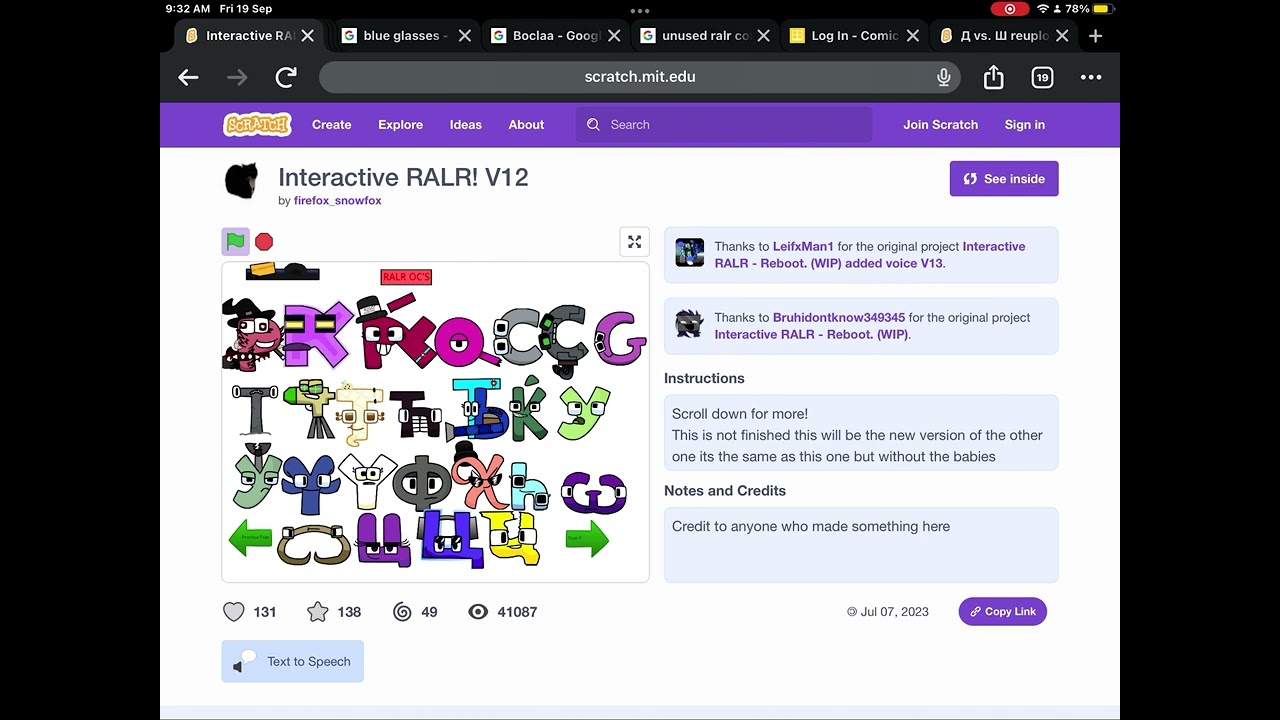
Task: Open Bruhidontknow349345 profile link
Action: point(838,318)
